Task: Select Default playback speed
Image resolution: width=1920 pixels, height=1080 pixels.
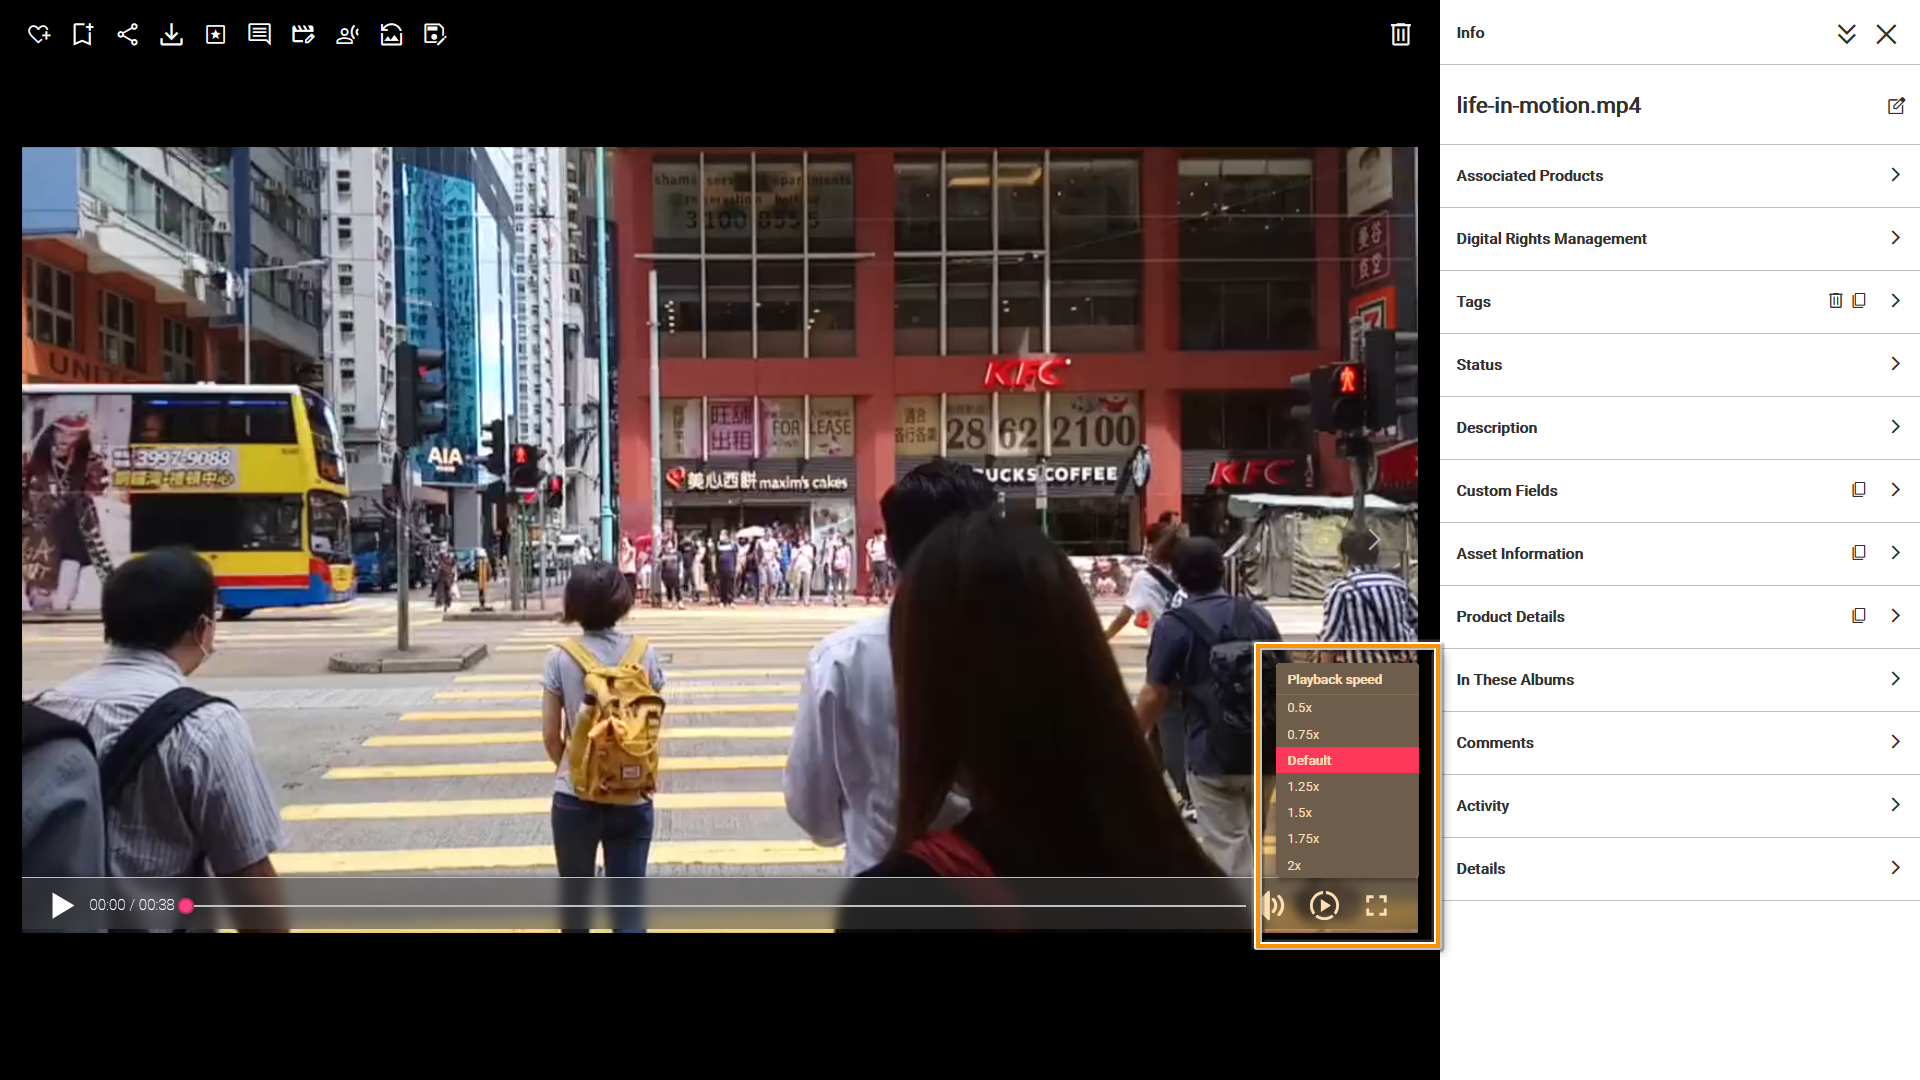Action: (x=1347, y=760)
